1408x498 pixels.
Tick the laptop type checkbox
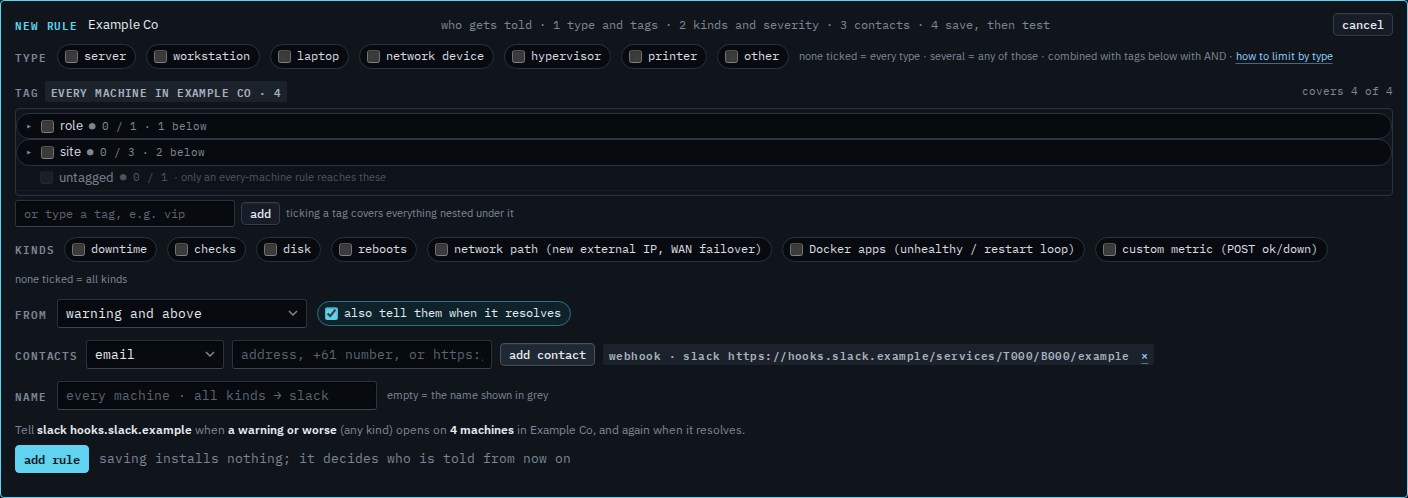(284, 57)
